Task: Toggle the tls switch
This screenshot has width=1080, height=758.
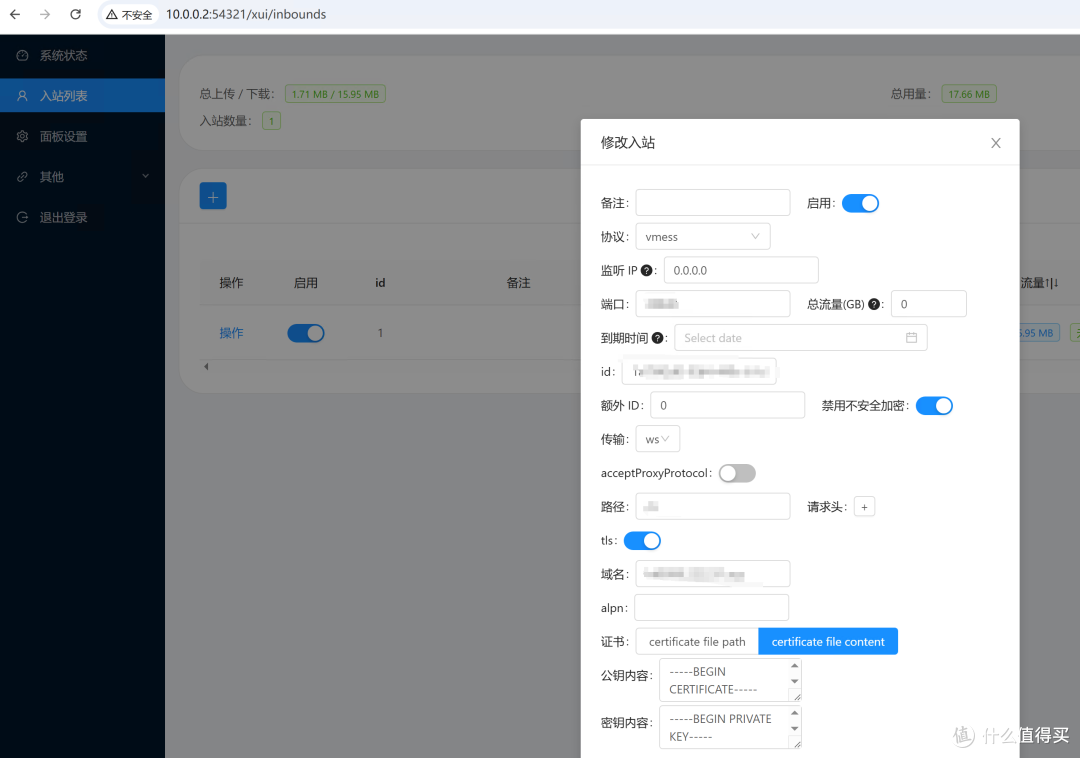Action: pyautogui.click(x=642, y=540)
